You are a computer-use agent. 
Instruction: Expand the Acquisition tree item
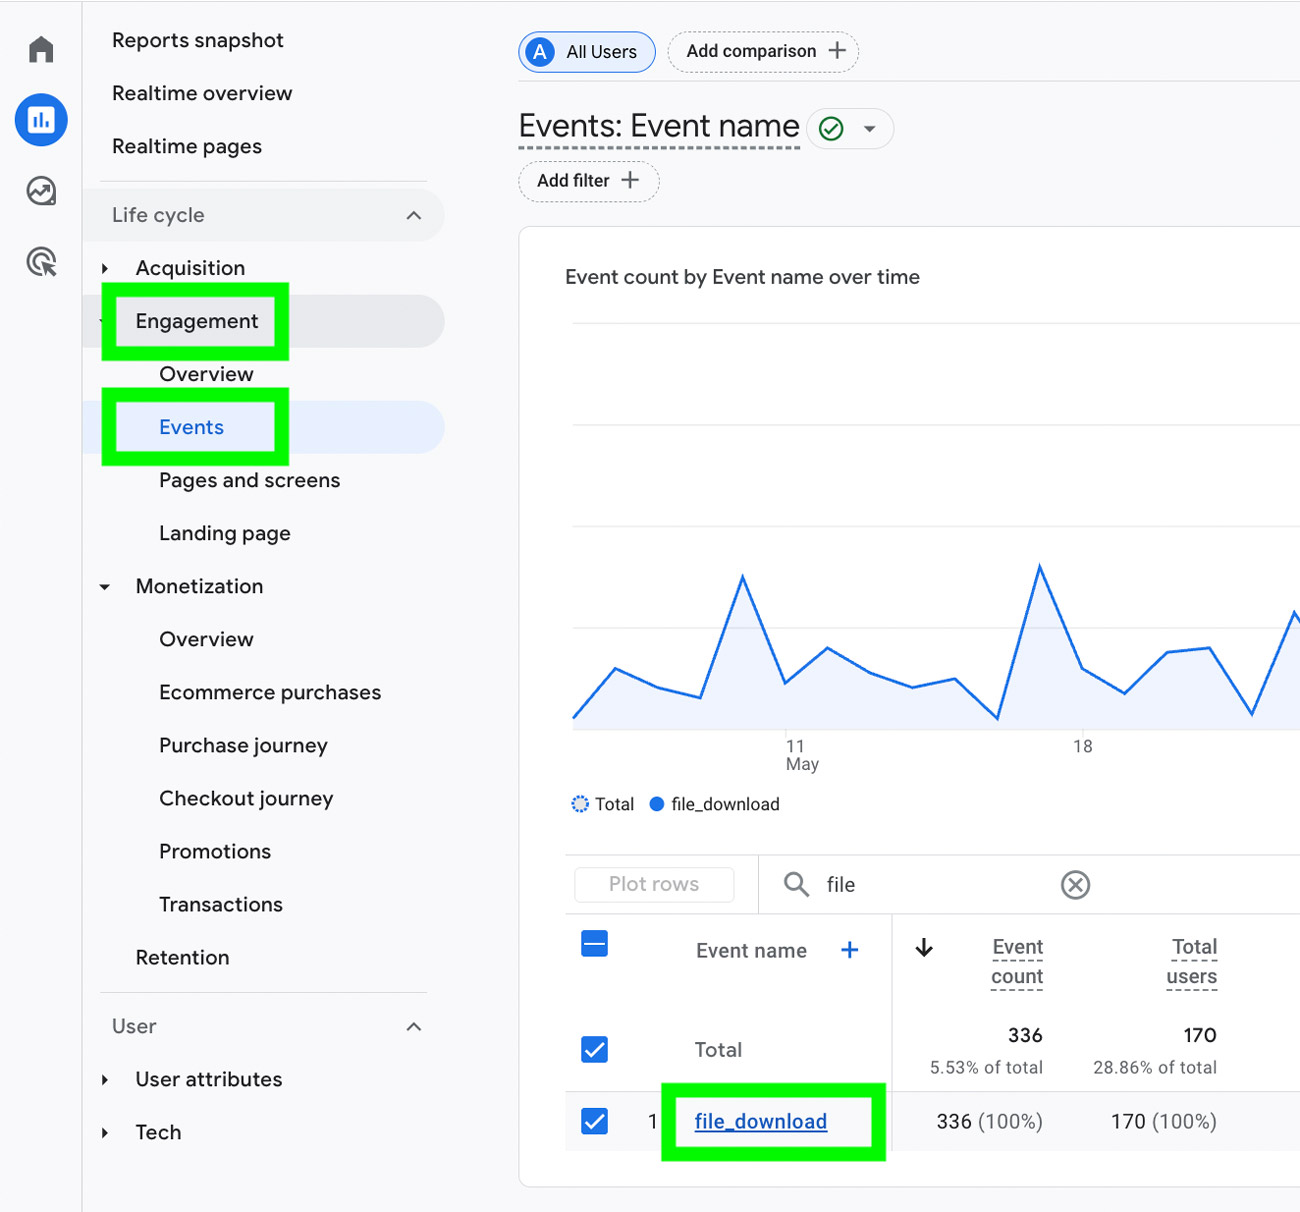(x=105, y=268)
